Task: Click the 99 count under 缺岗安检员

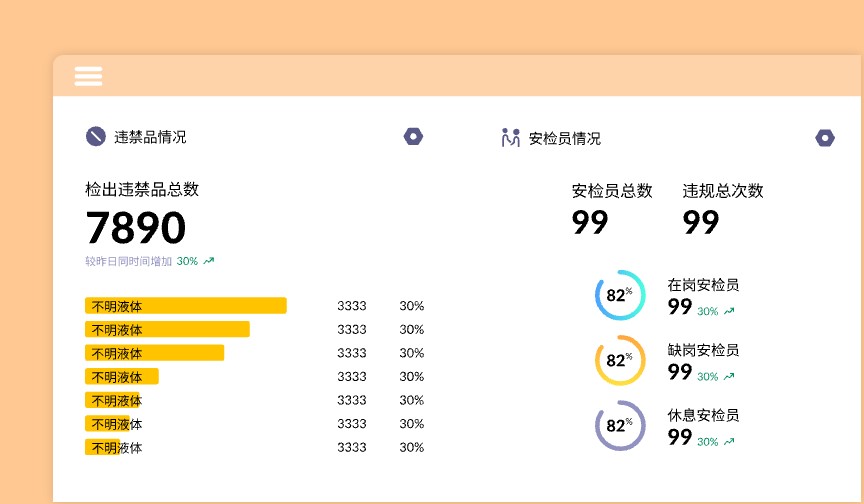Action: pyautogui.click(x=680, y=372)
